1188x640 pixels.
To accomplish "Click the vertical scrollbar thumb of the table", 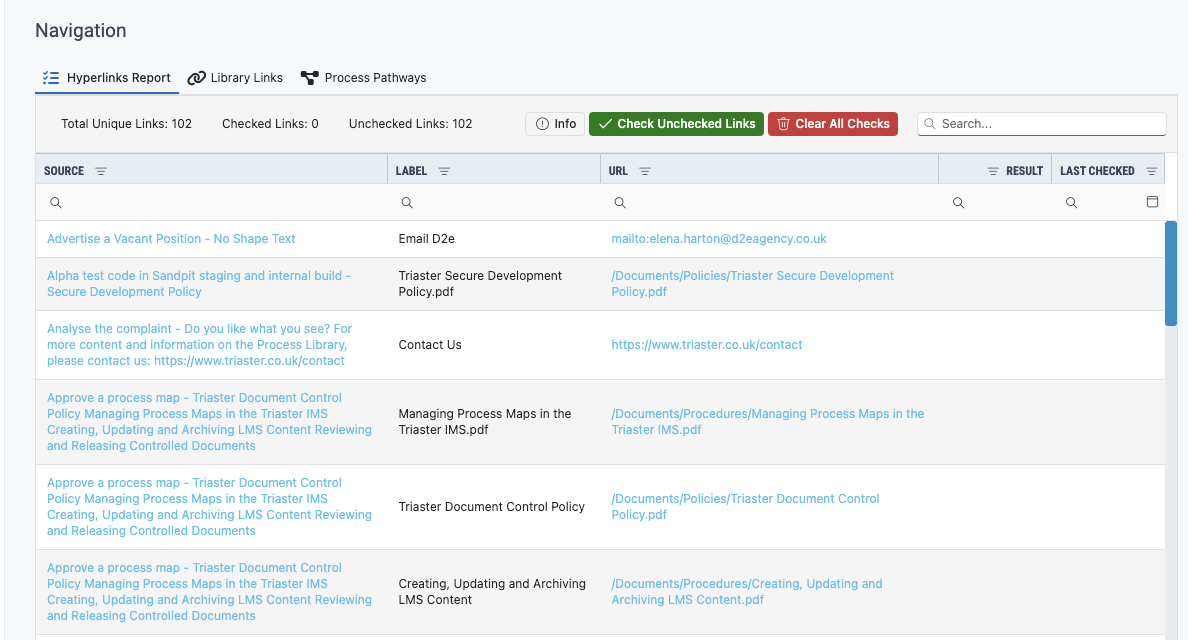I will coord(1171,273).
